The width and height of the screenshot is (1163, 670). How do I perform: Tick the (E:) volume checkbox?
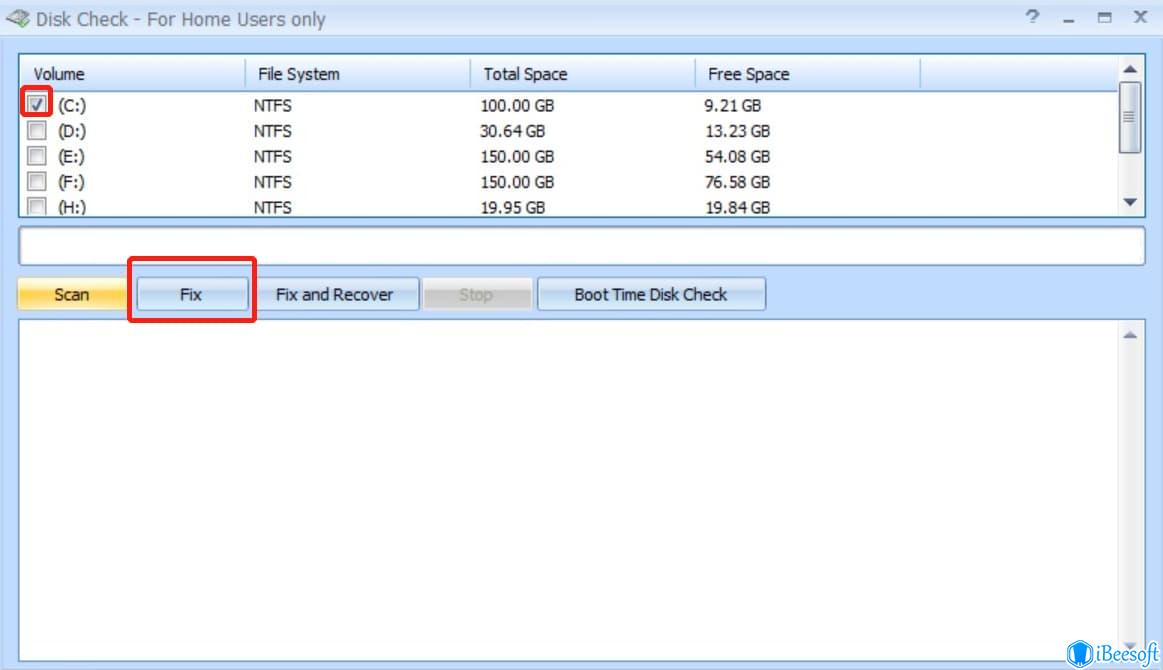36,156
